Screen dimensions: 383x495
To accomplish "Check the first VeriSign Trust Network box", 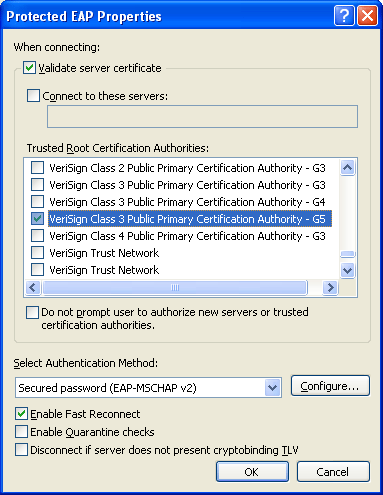I will (x=37, y=253).
